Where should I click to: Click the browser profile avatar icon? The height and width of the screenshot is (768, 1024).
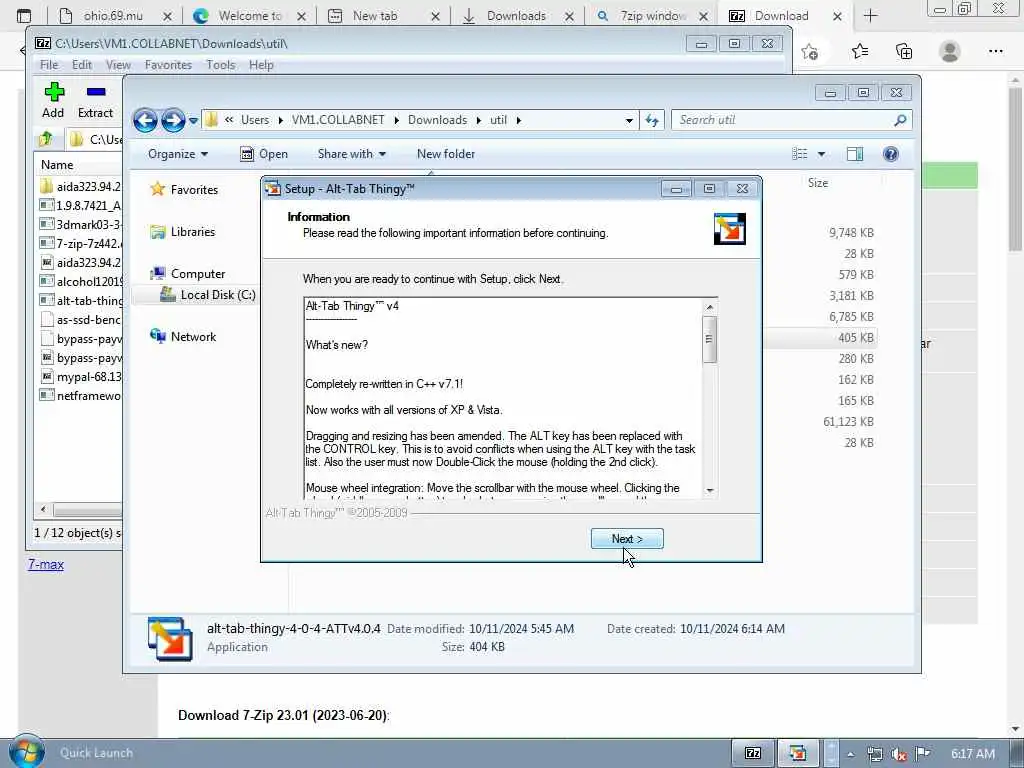950,51
